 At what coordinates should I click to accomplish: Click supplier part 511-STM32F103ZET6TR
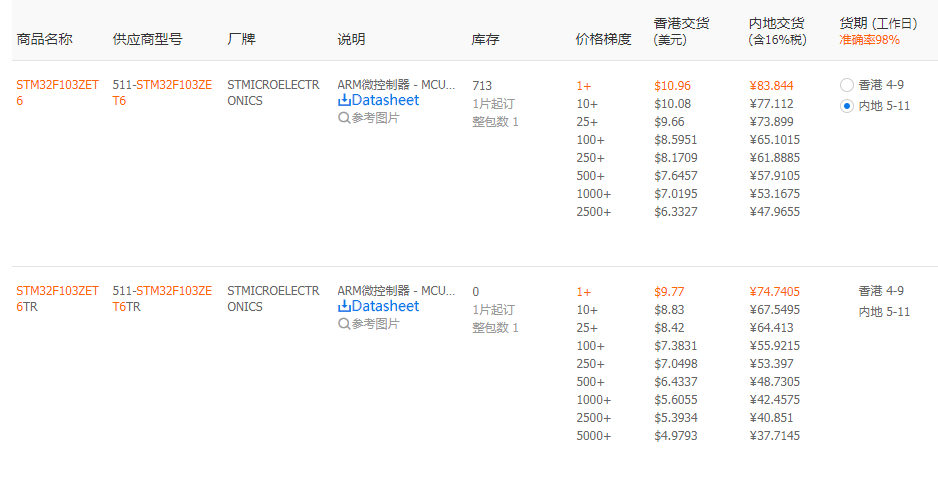click(162, 299)
